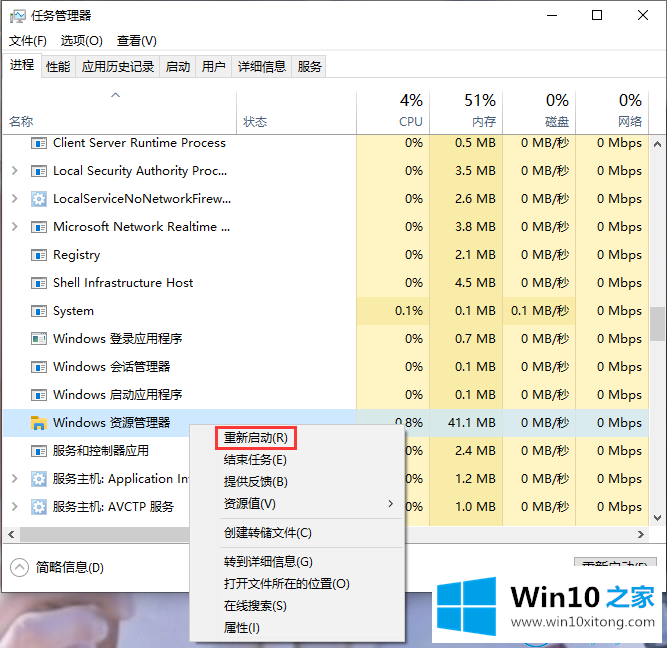Viewport: 667px width, 648px height.
Task: Click the sort arrow above 名称 column
Action: (115, 95)
